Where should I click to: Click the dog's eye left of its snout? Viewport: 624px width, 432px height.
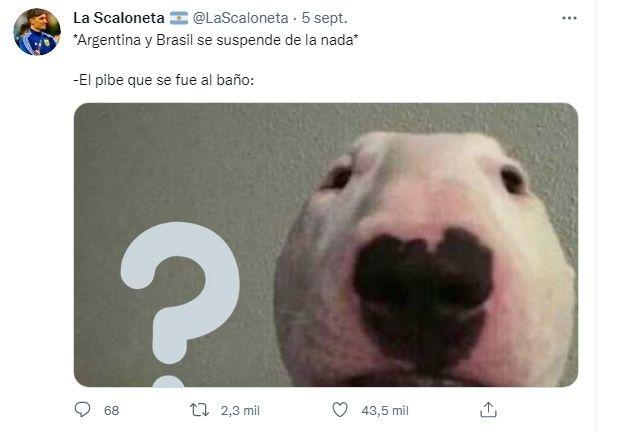[x=337, y=177]
